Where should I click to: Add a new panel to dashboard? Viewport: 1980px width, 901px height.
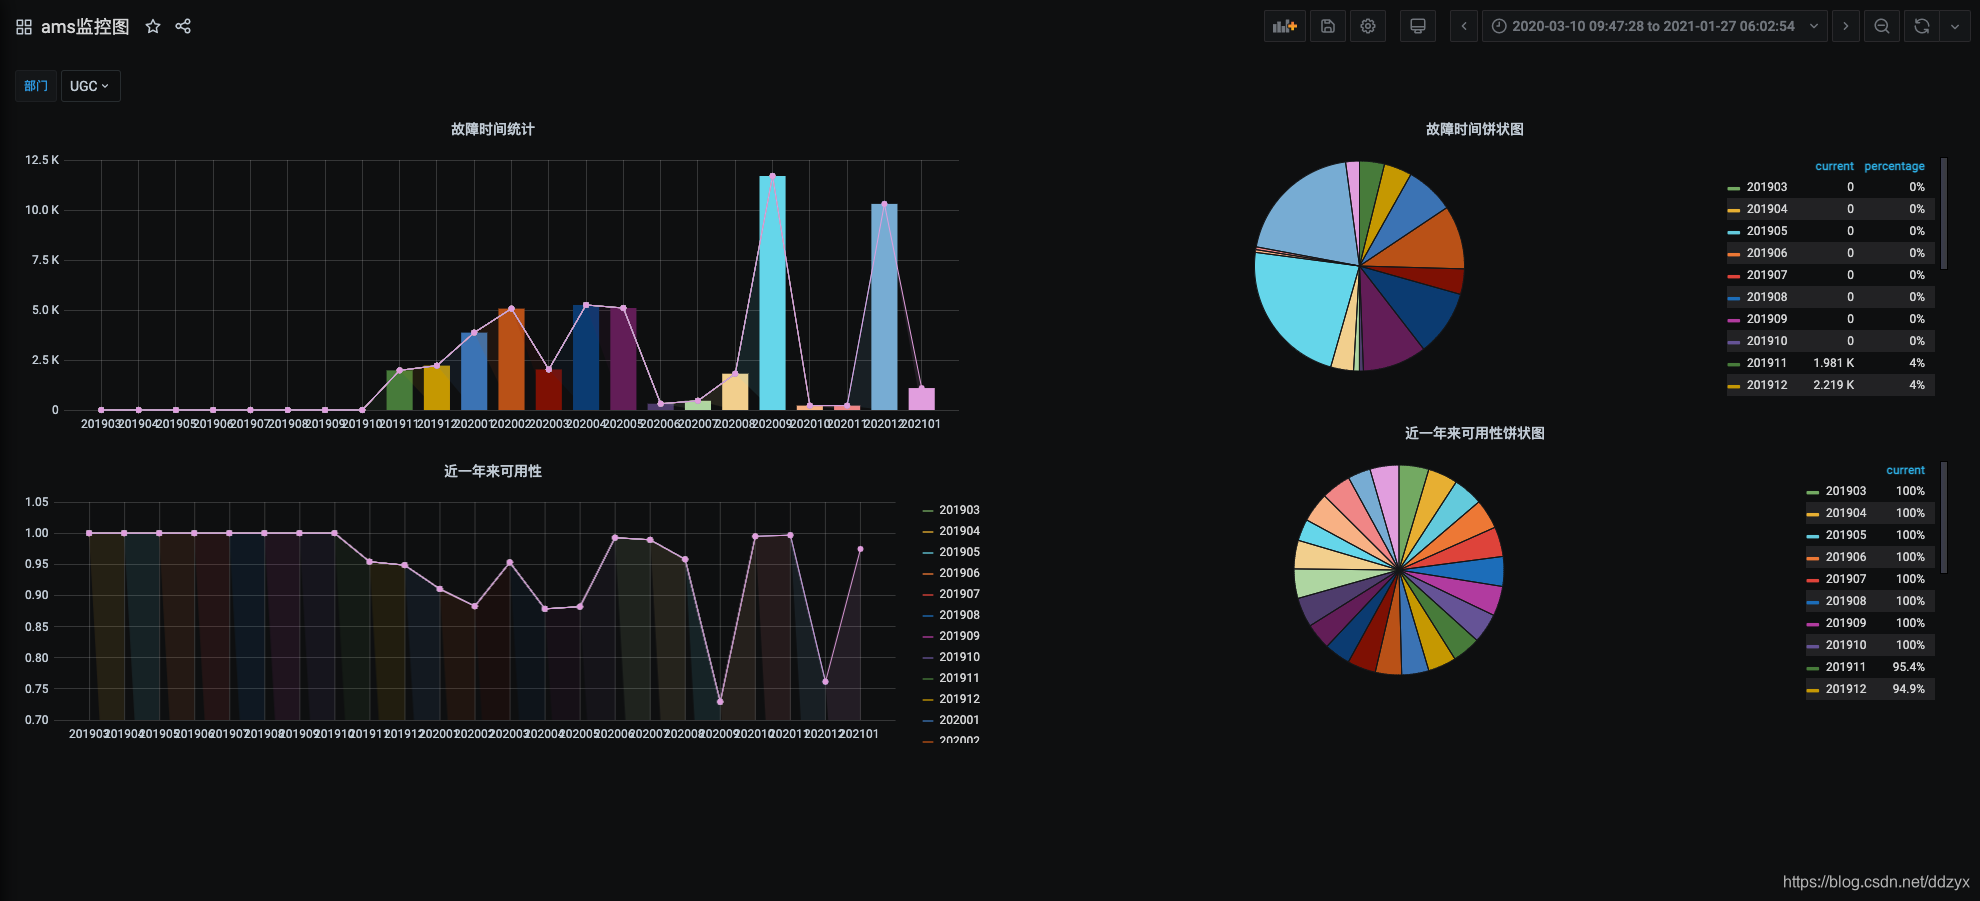pos(1285,26)
